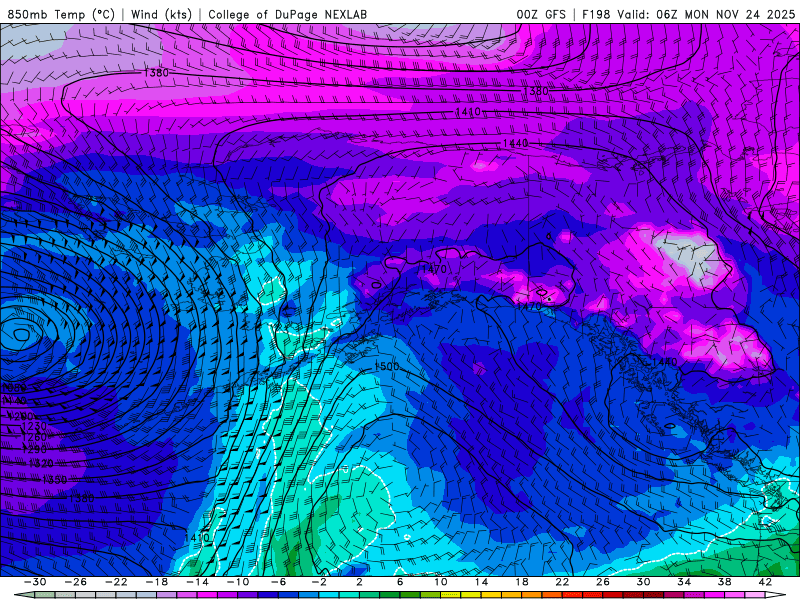
Task: Click the "1290" contour label
Action: click(34, 449)
